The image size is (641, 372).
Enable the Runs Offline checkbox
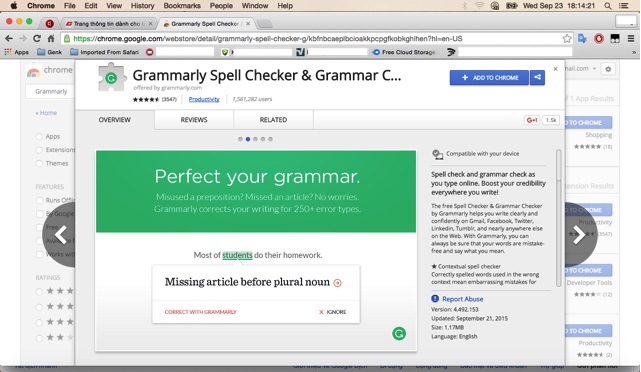tap(40, 200)
